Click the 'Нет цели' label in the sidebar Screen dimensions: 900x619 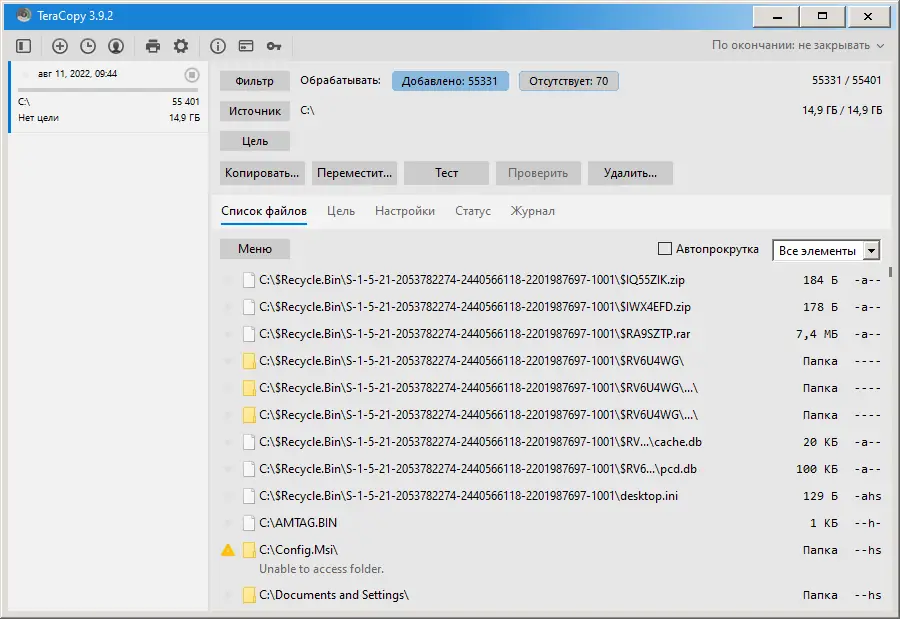point(38,118)
